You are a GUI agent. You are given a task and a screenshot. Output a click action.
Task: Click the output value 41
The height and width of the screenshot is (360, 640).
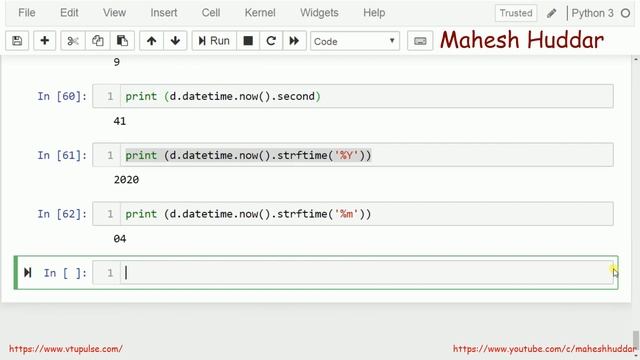coord(120,121)
